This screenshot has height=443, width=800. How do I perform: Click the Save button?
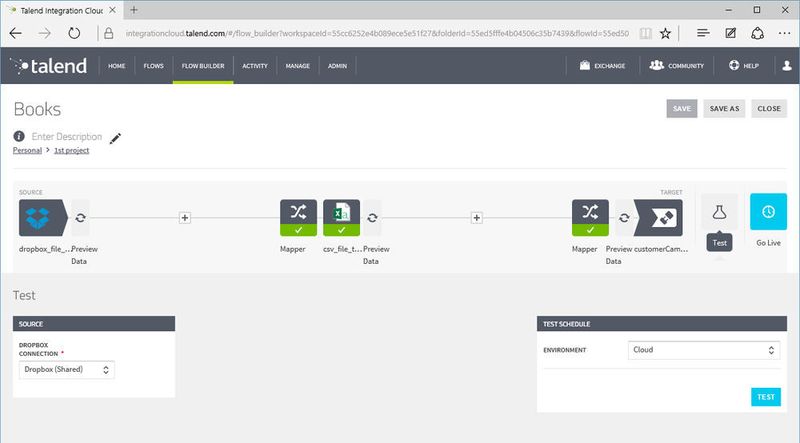tap(682, 109)
